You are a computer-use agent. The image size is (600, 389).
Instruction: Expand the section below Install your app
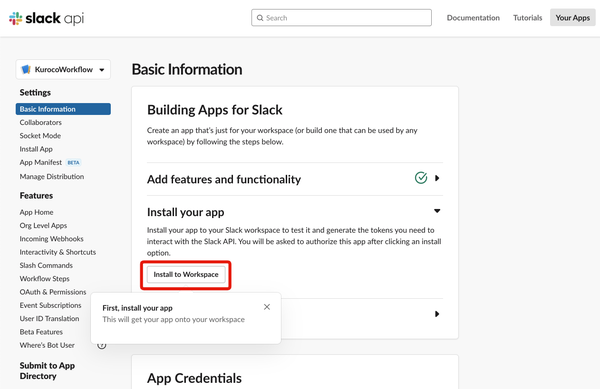437,314
